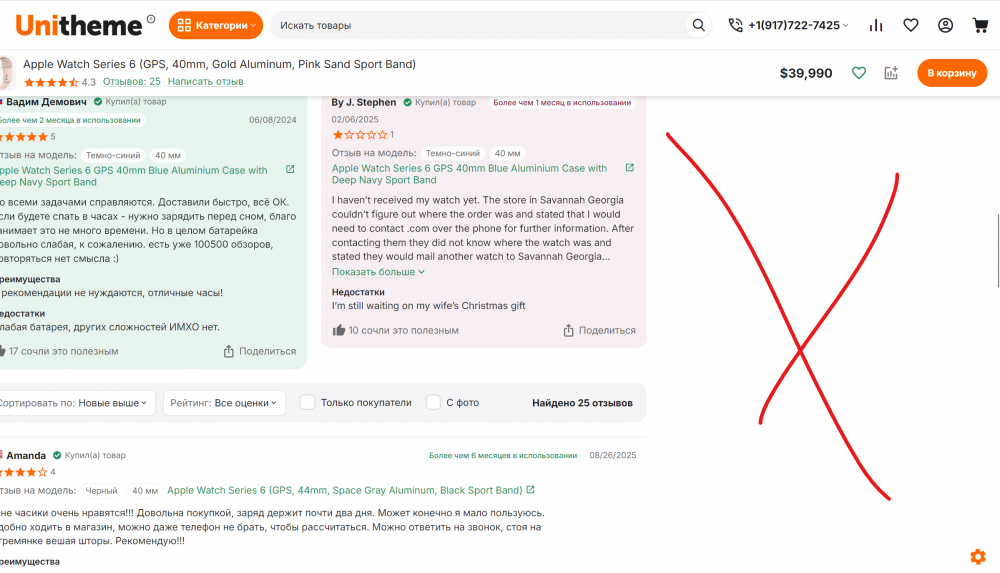Click Найдено 25 отзывов text
Screen dimensions: 1000x573
tap(582, 403)
